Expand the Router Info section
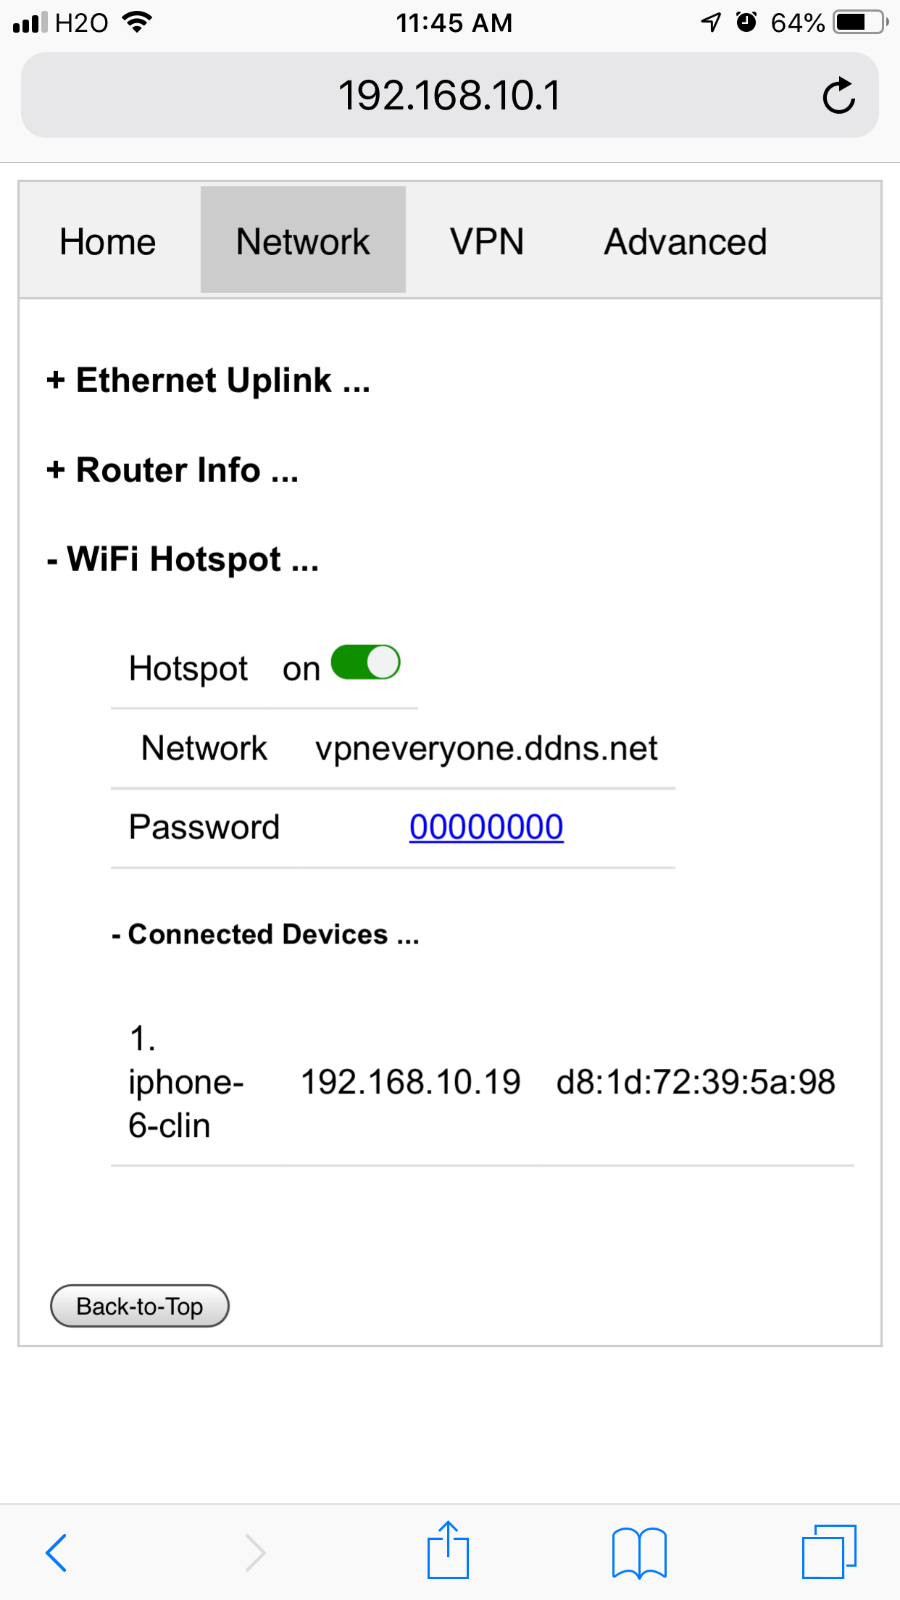The width and height of the screenshot is (900, 1600). [172, 470]
